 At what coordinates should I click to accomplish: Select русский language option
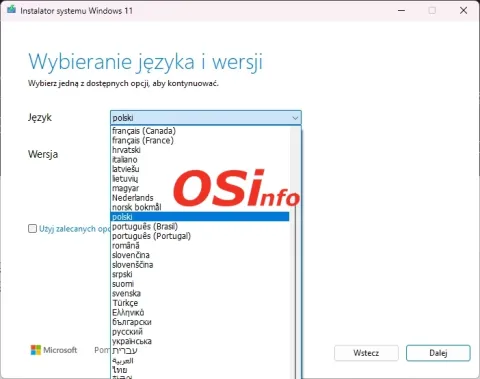[200, 332]
